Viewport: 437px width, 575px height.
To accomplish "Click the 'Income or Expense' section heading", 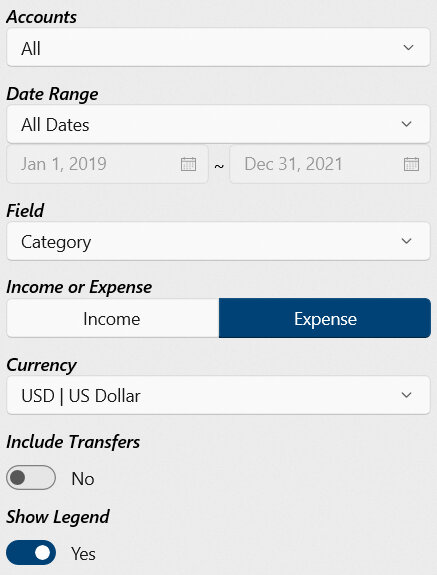I will click(79, 287).
